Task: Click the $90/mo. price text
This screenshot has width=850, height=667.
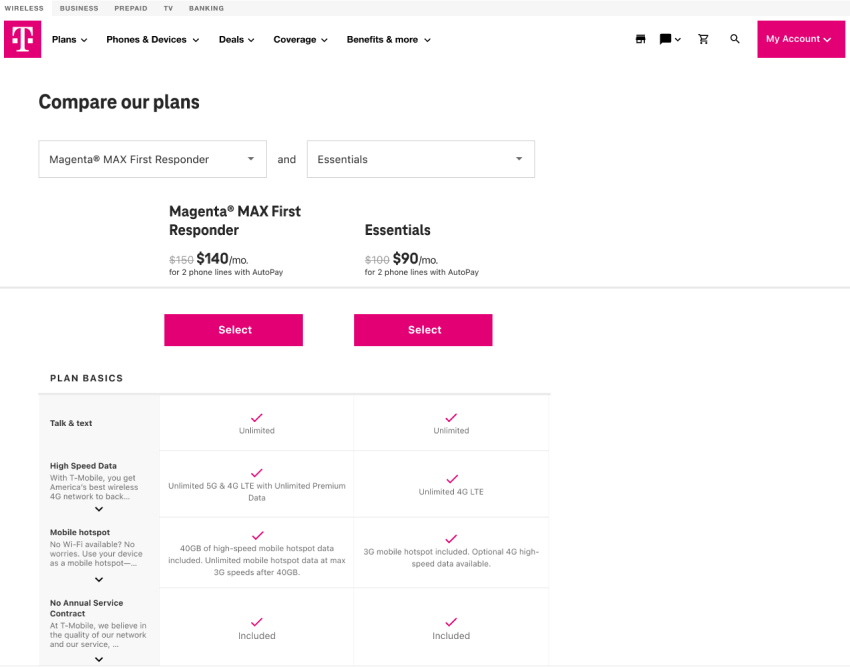Action: tap(415, 259)
